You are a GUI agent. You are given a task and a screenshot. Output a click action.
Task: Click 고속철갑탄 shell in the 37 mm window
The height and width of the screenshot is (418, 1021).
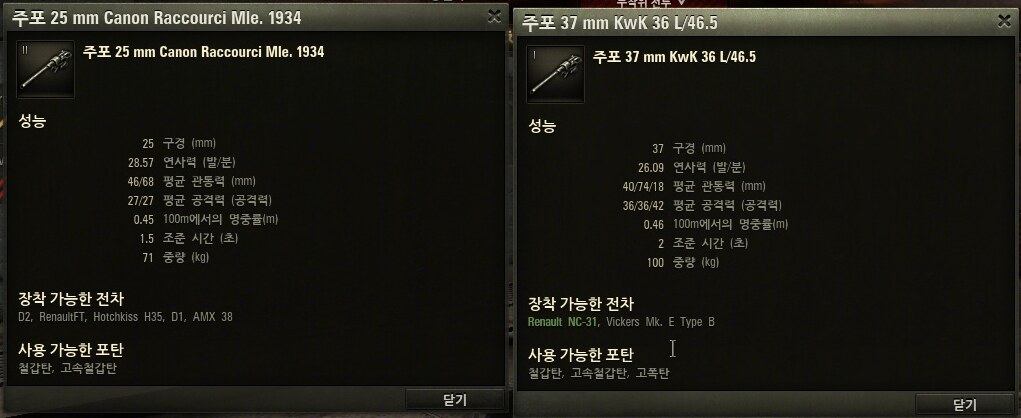pos(599,373)
